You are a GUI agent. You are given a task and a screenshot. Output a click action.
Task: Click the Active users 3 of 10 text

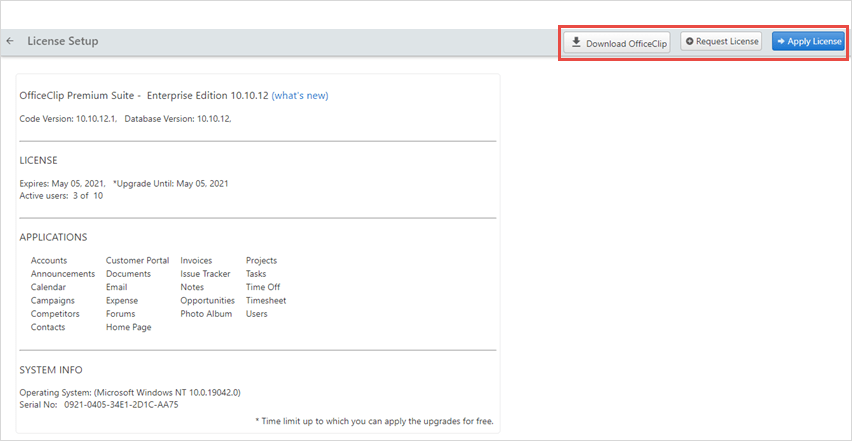pyautogui.click(x=61, y=196)
